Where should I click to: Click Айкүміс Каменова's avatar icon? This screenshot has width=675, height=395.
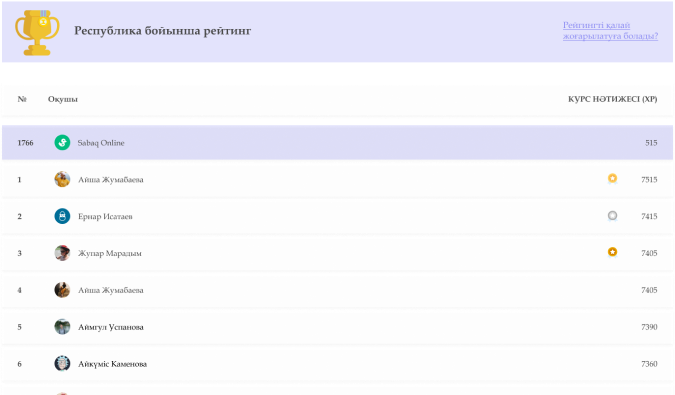62,364
